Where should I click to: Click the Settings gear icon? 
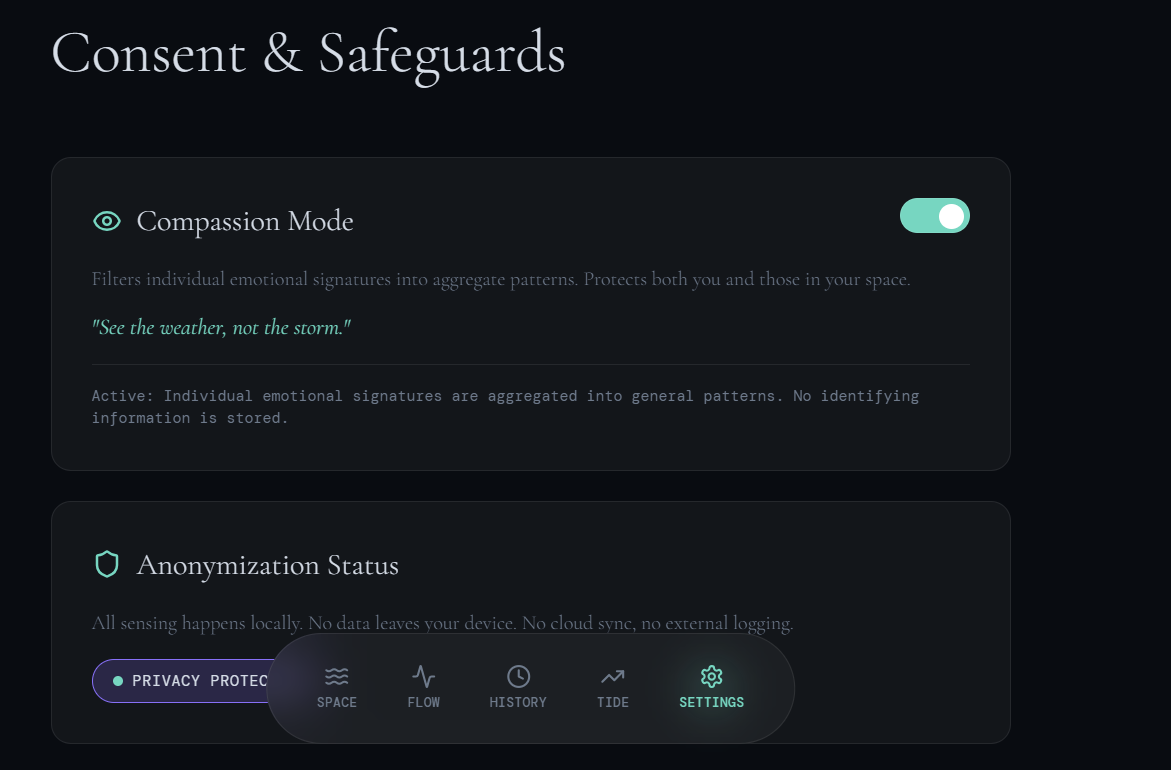tap(712, 677)
